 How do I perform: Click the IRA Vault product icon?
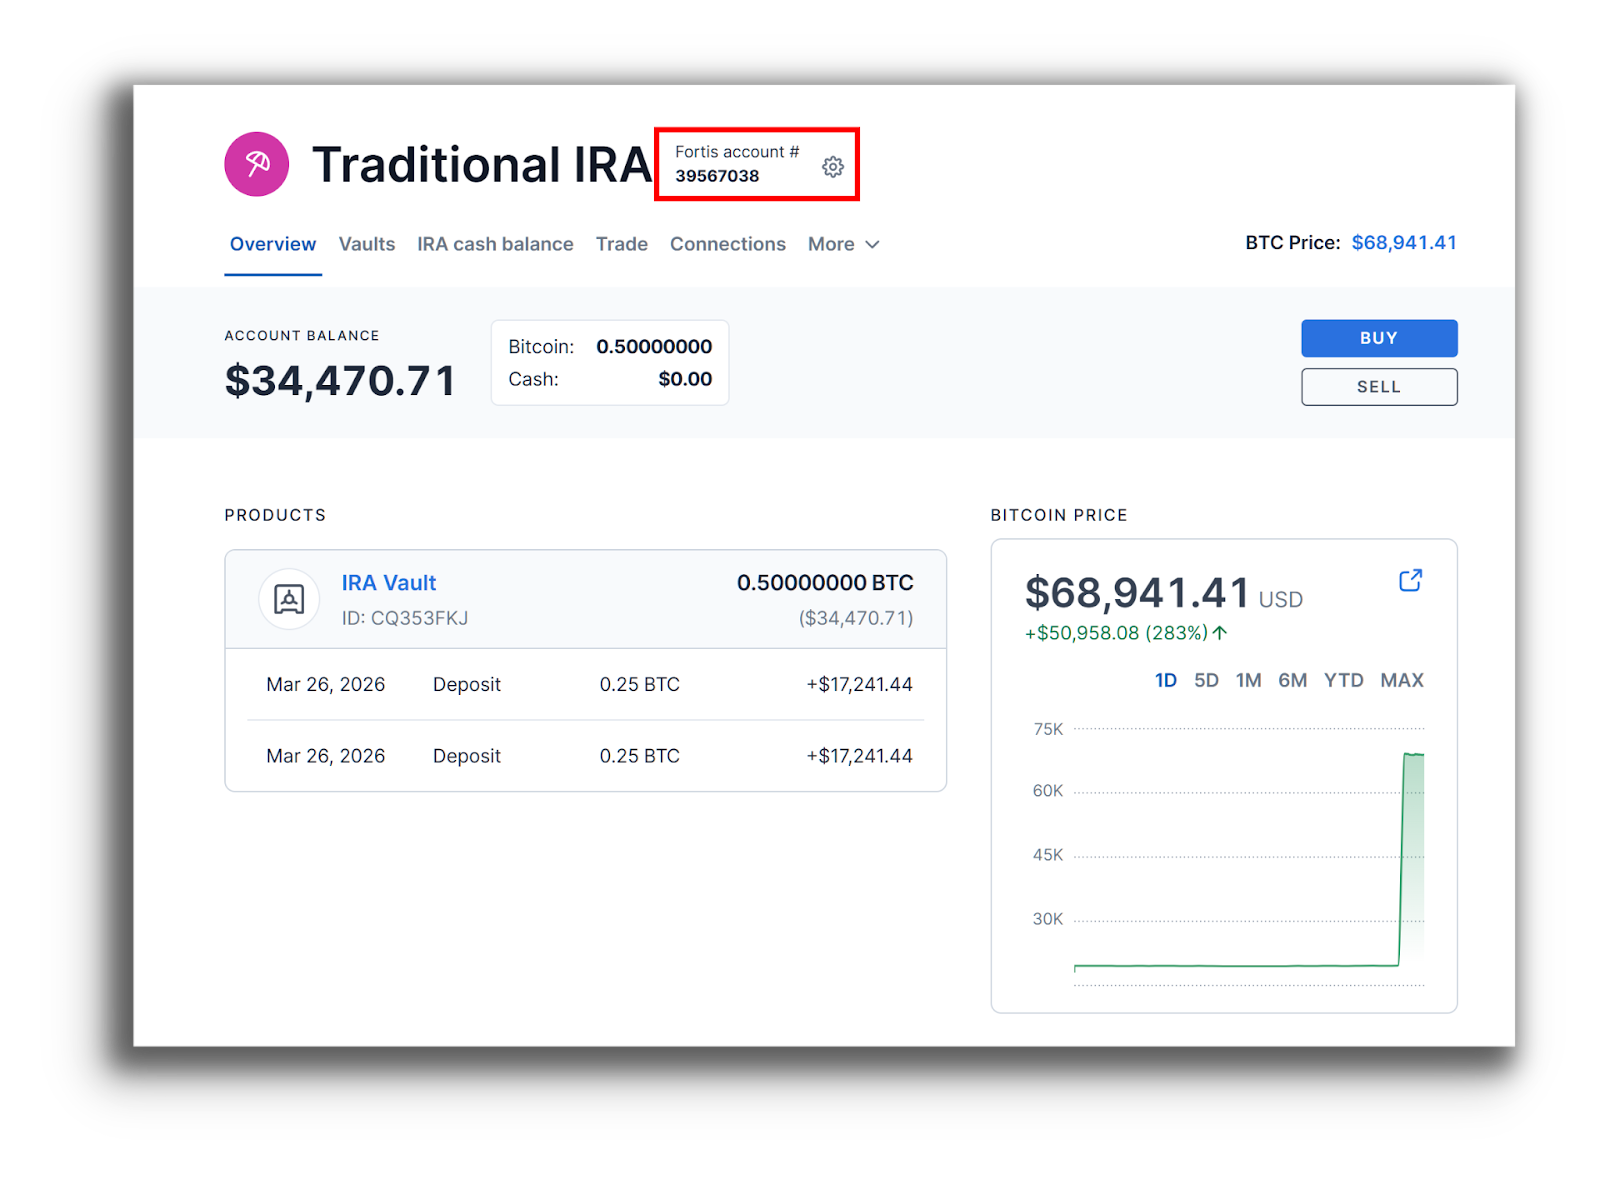[289, 599]
